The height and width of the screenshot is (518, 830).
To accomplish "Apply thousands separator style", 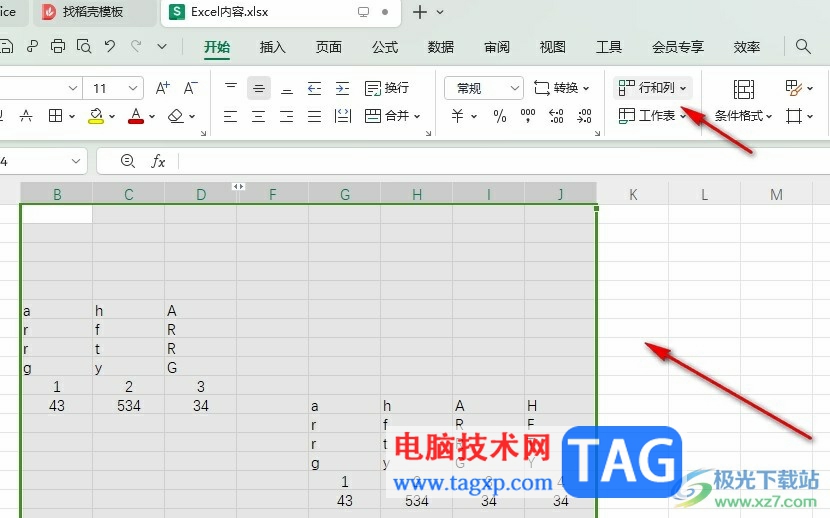I will coord(528,116).
